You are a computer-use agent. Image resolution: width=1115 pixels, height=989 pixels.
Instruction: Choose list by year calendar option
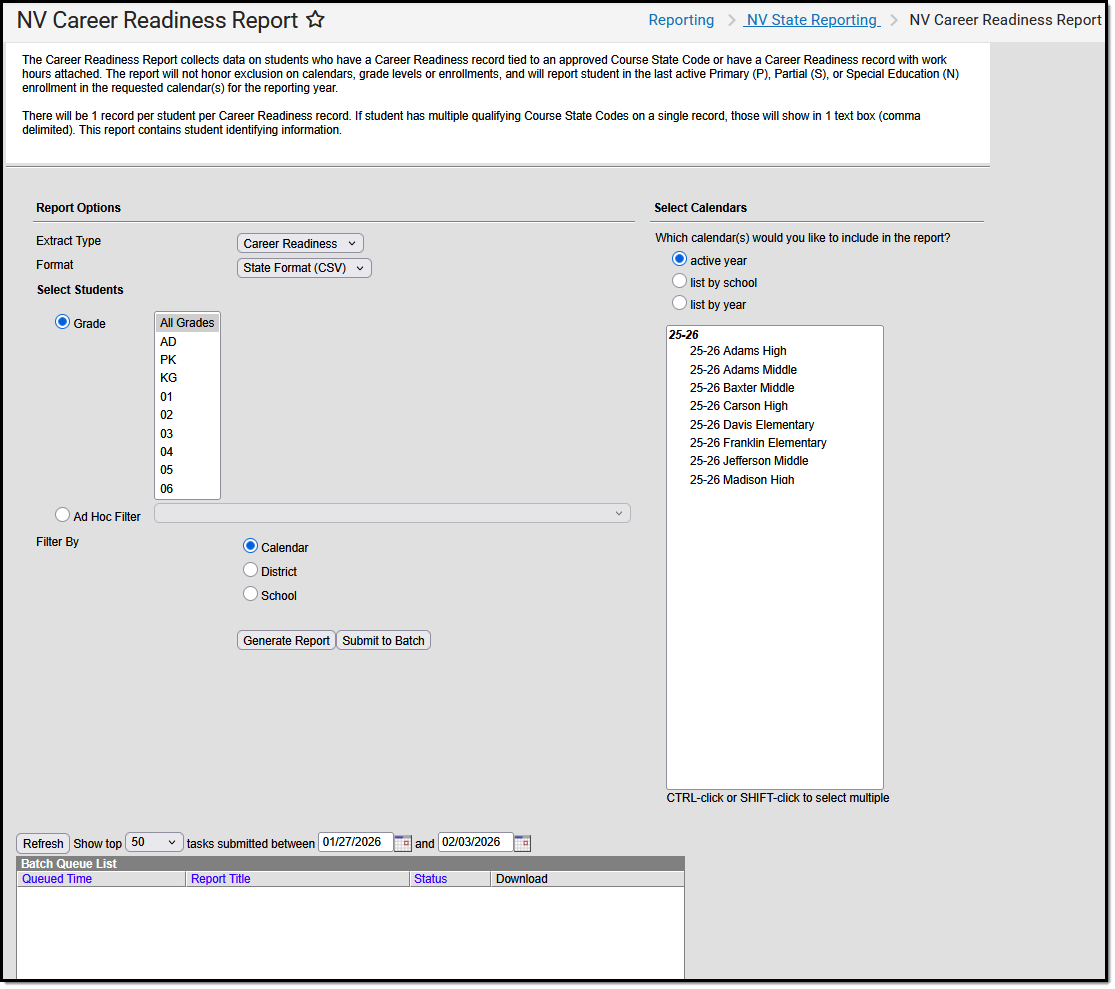click(679, 304)
